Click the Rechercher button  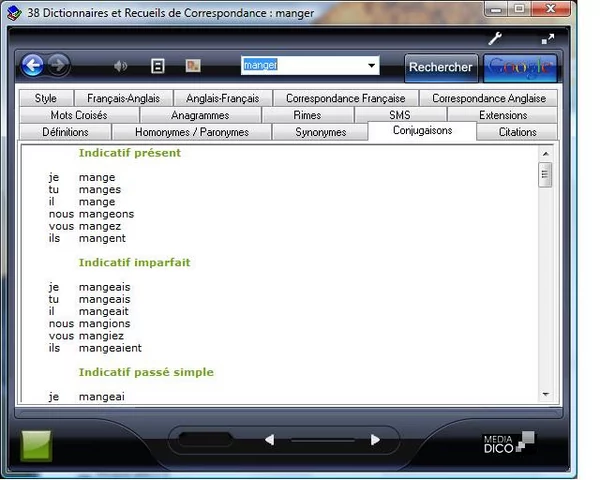pos(441,67)
